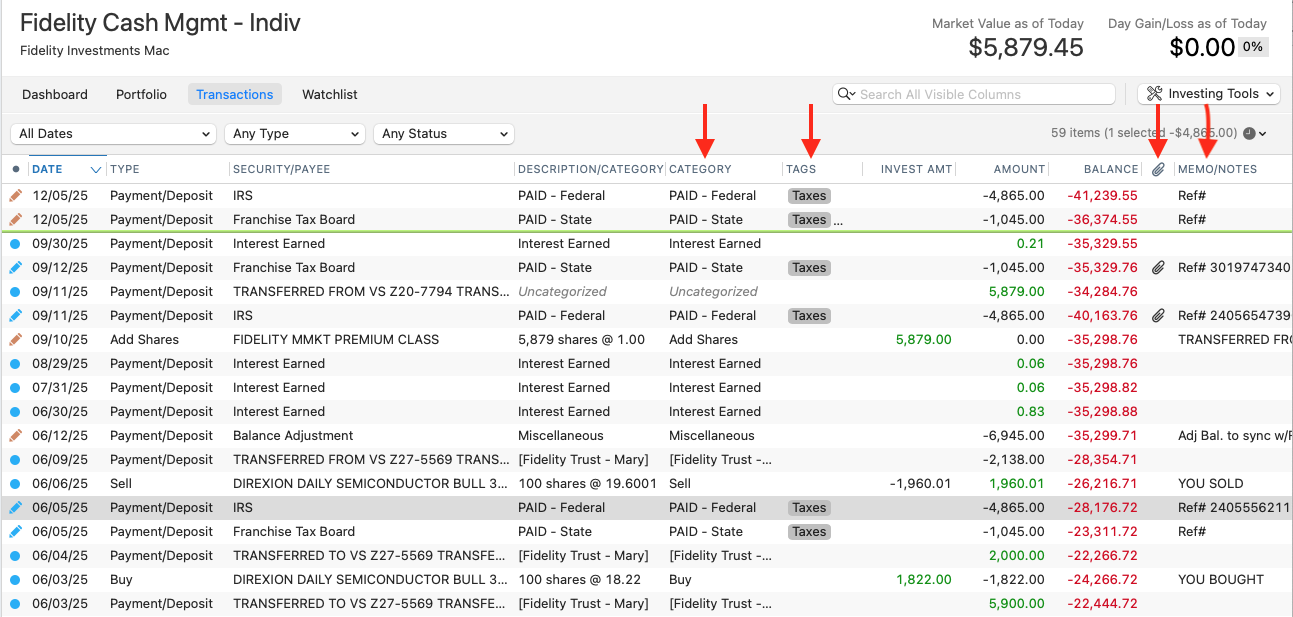This screenshot has width=1293, height=617.
Task: Click the status dot column header
Action: [x=15, y=170]
